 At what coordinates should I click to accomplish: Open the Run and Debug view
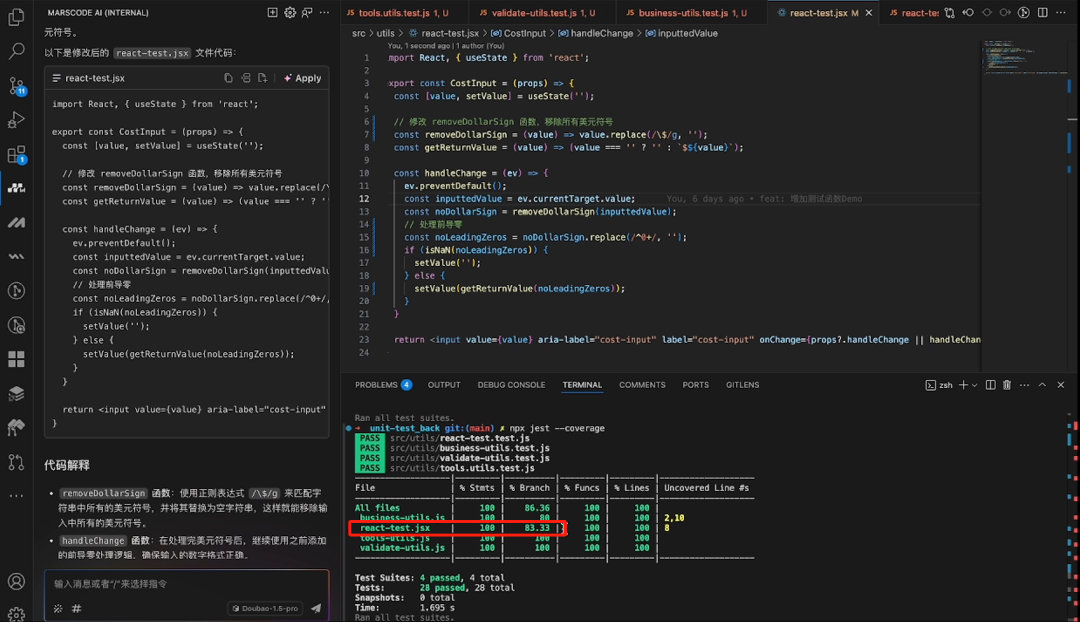pyautogui.click(x=16, y=120)
